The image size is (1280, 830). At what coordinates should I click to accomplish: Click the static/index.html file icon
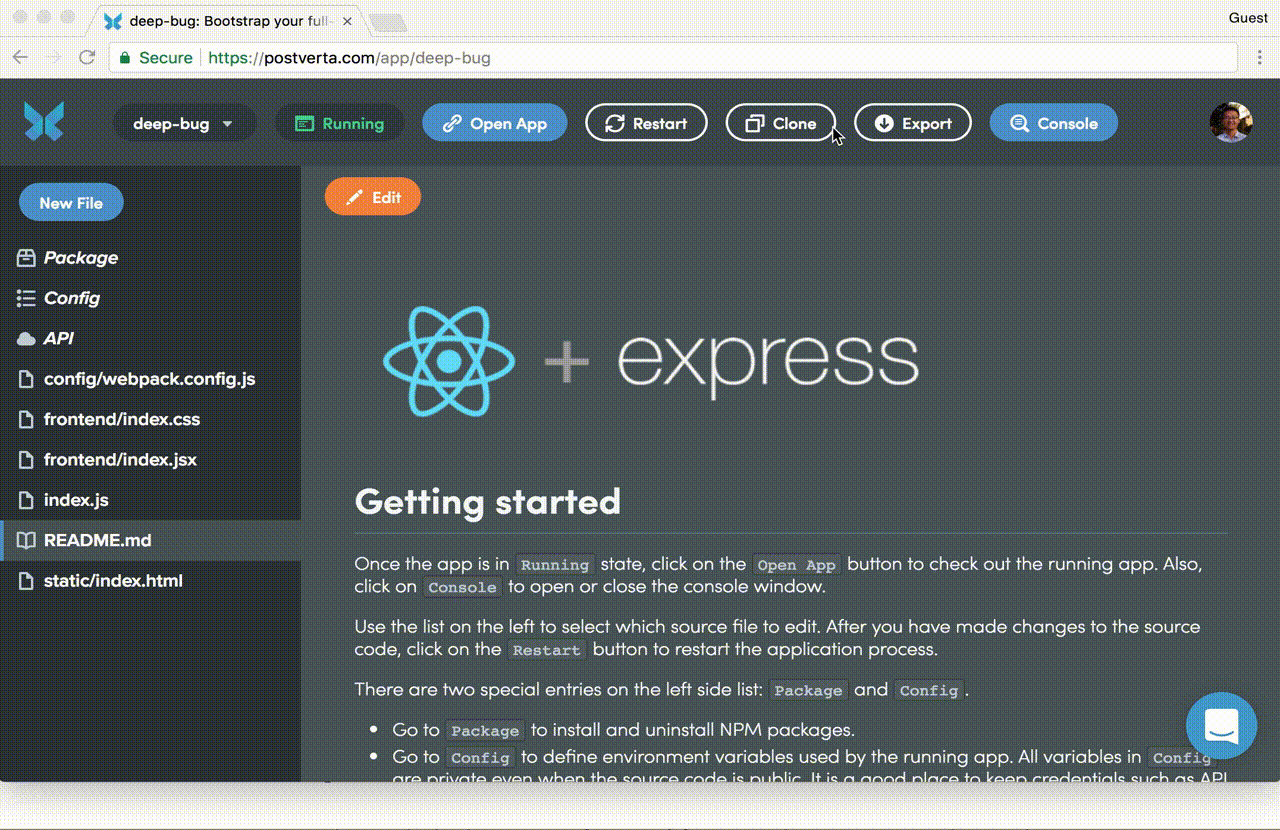point(26,581)
